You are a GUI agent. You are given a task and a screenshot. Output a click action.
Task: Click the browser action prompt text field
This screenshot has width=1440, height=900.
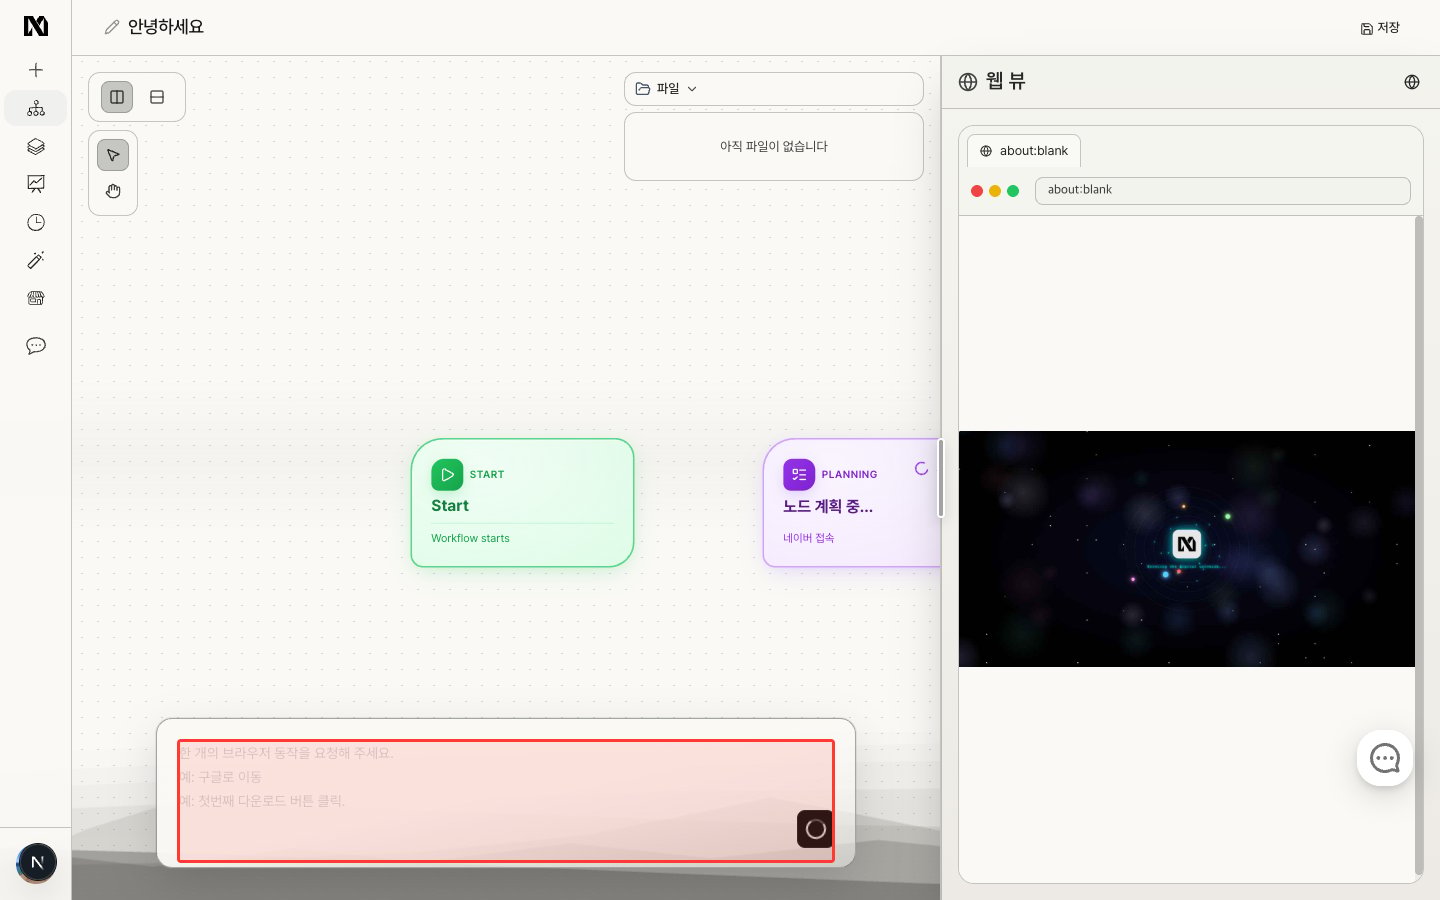click(x=506, y=801)
